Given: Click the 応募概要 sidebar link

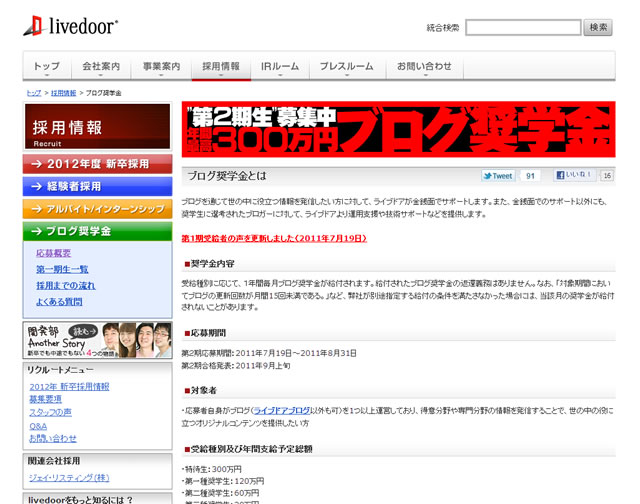Looking at the screenshot, I should click(x=53, y=253).
